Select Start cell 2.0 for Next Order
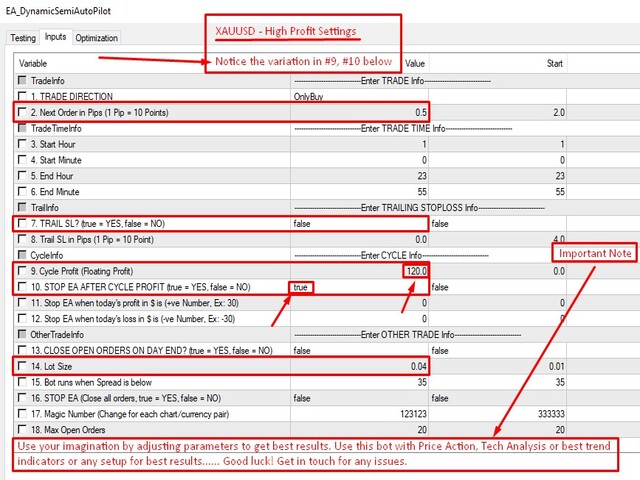The width and height of the screenshot is (640, 480). (498, 113)
